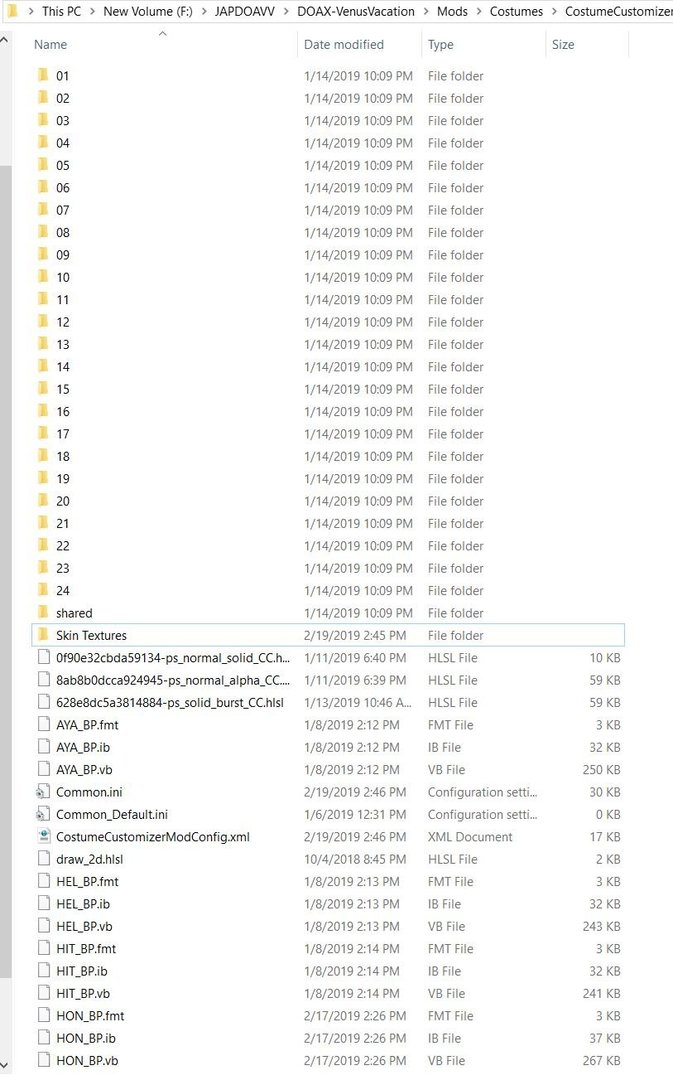Expand the chevron after This PC
This screenshot has width=673, height=1080.
click(x=92, y=11)
